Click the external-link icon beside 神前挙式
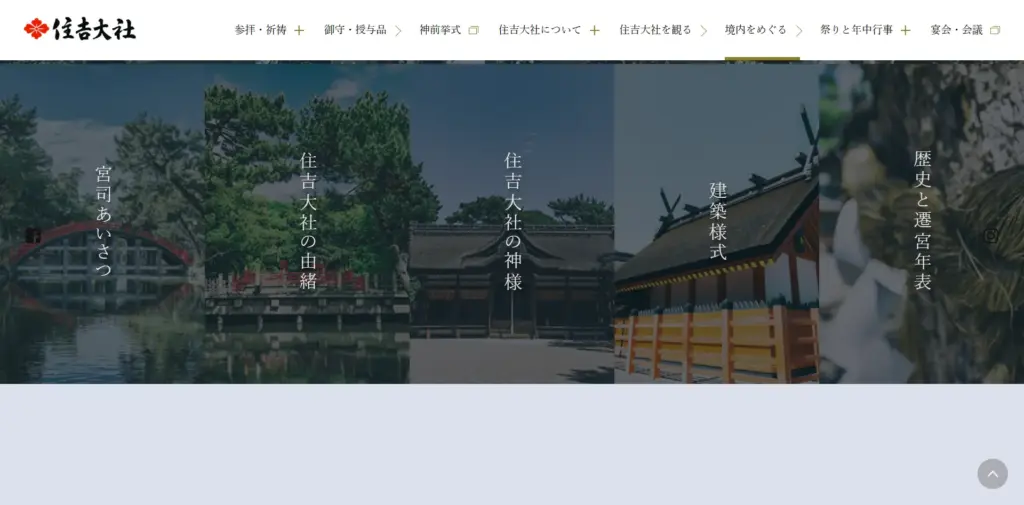 (473, 30)
